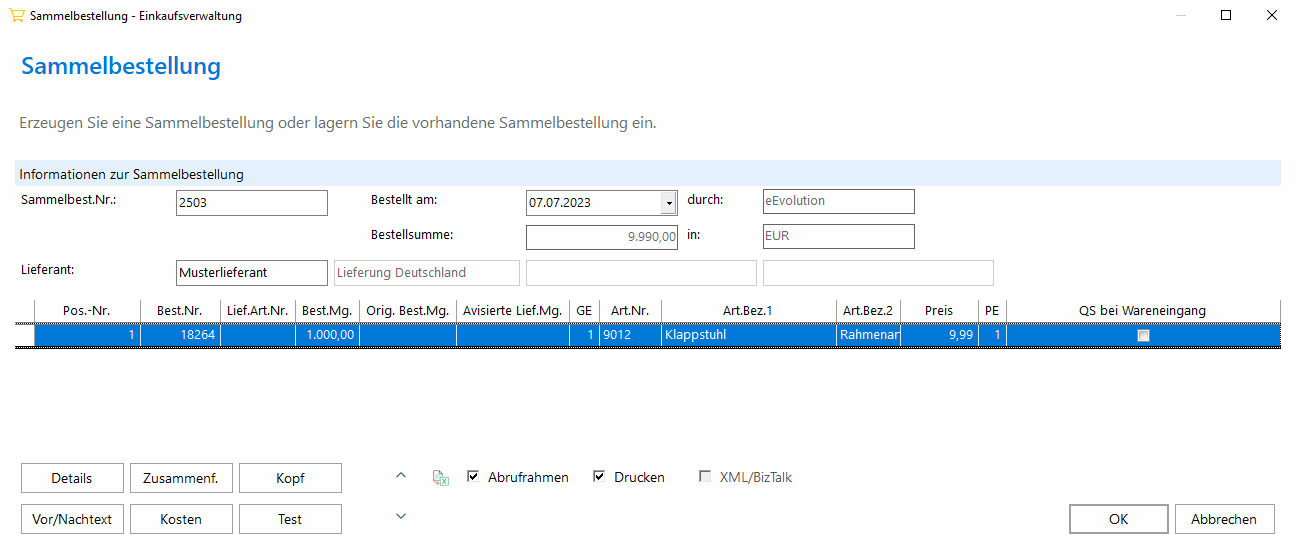Select the Klappstuhl order row
1296x557 pixels.
coord(647,336)
